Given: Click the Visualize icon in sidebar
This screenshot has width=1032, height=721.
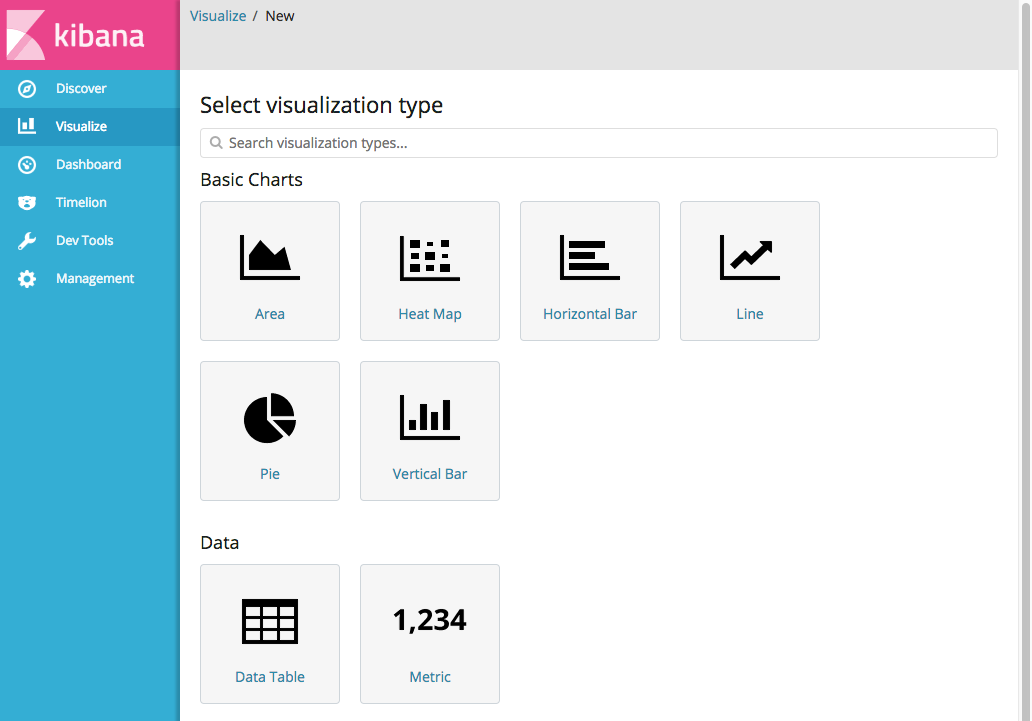Looking at the screenshot, I should (28, 126).
